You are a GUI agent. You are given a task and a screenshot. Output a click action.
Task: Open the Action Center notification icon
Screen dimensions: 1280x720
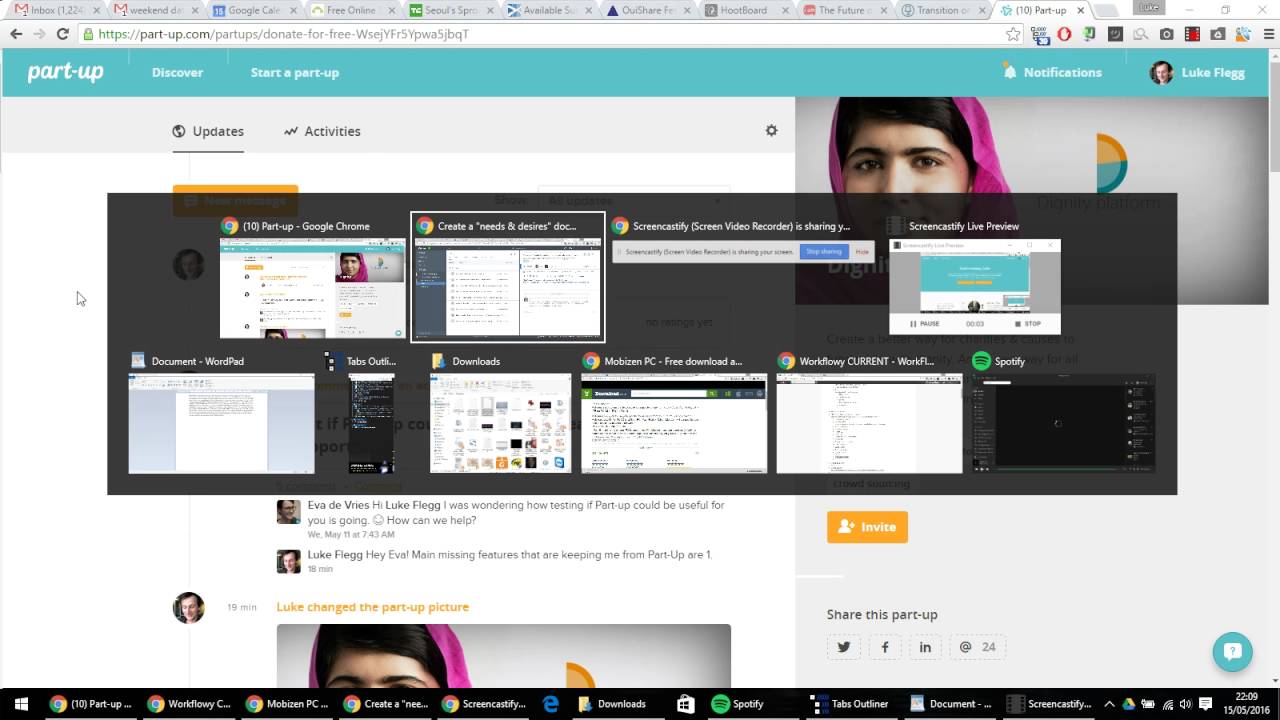(x=1205, y=704)
